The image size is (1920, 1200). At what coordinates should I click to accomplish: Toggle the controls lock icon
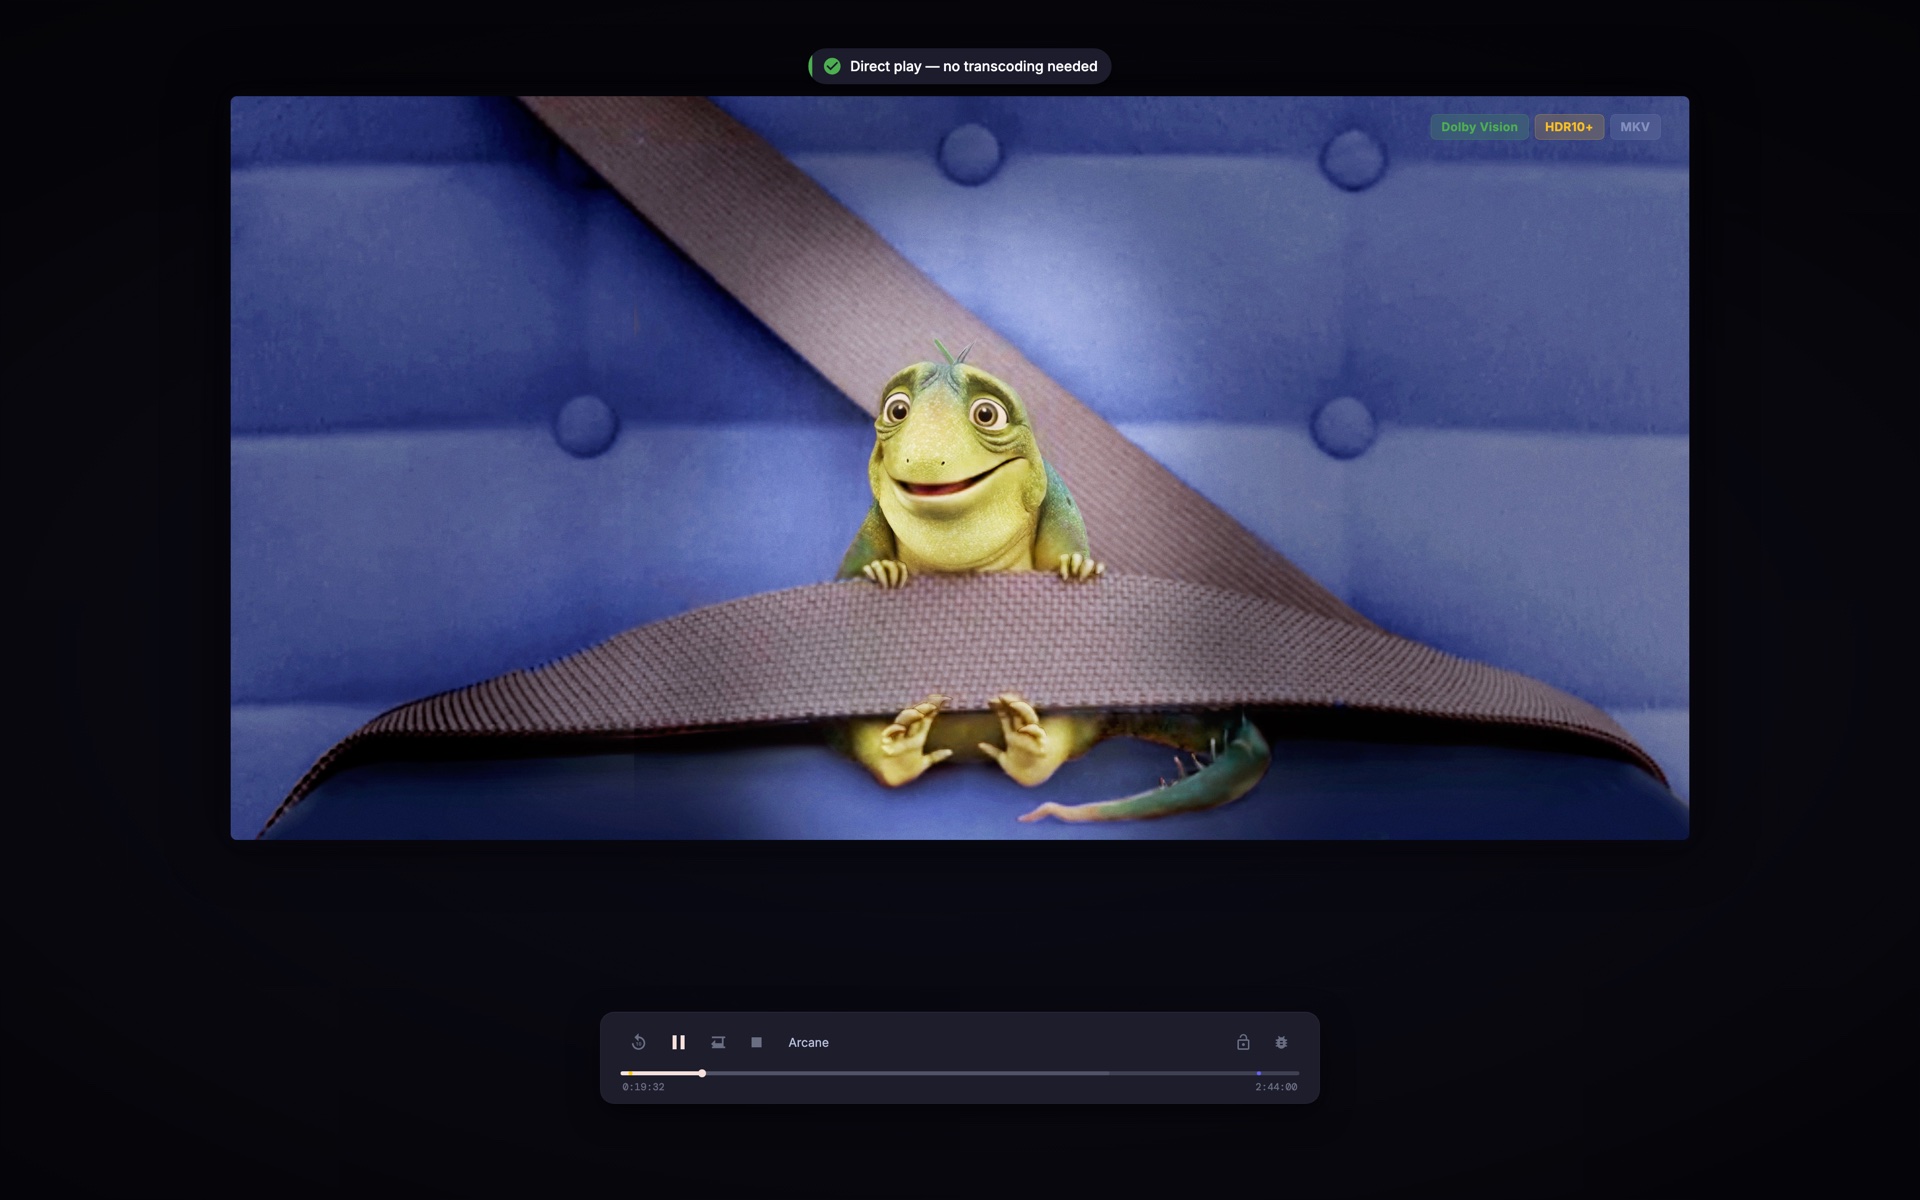coord(1243,1042)
